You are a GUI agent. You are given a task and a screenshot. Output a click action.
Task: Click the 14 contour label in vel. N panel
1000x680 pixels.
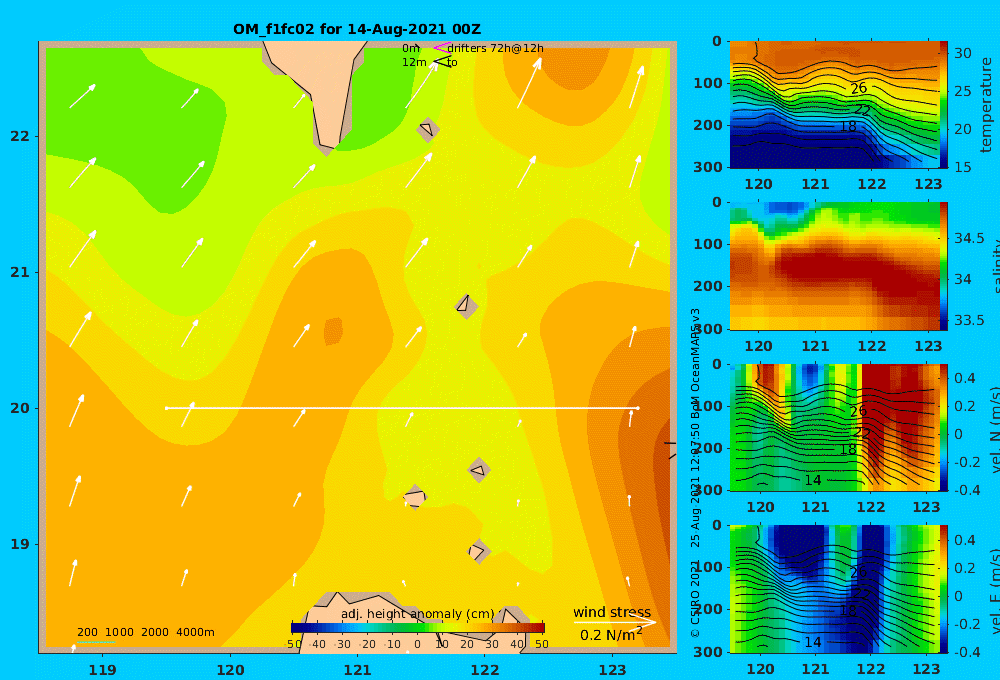812,480
